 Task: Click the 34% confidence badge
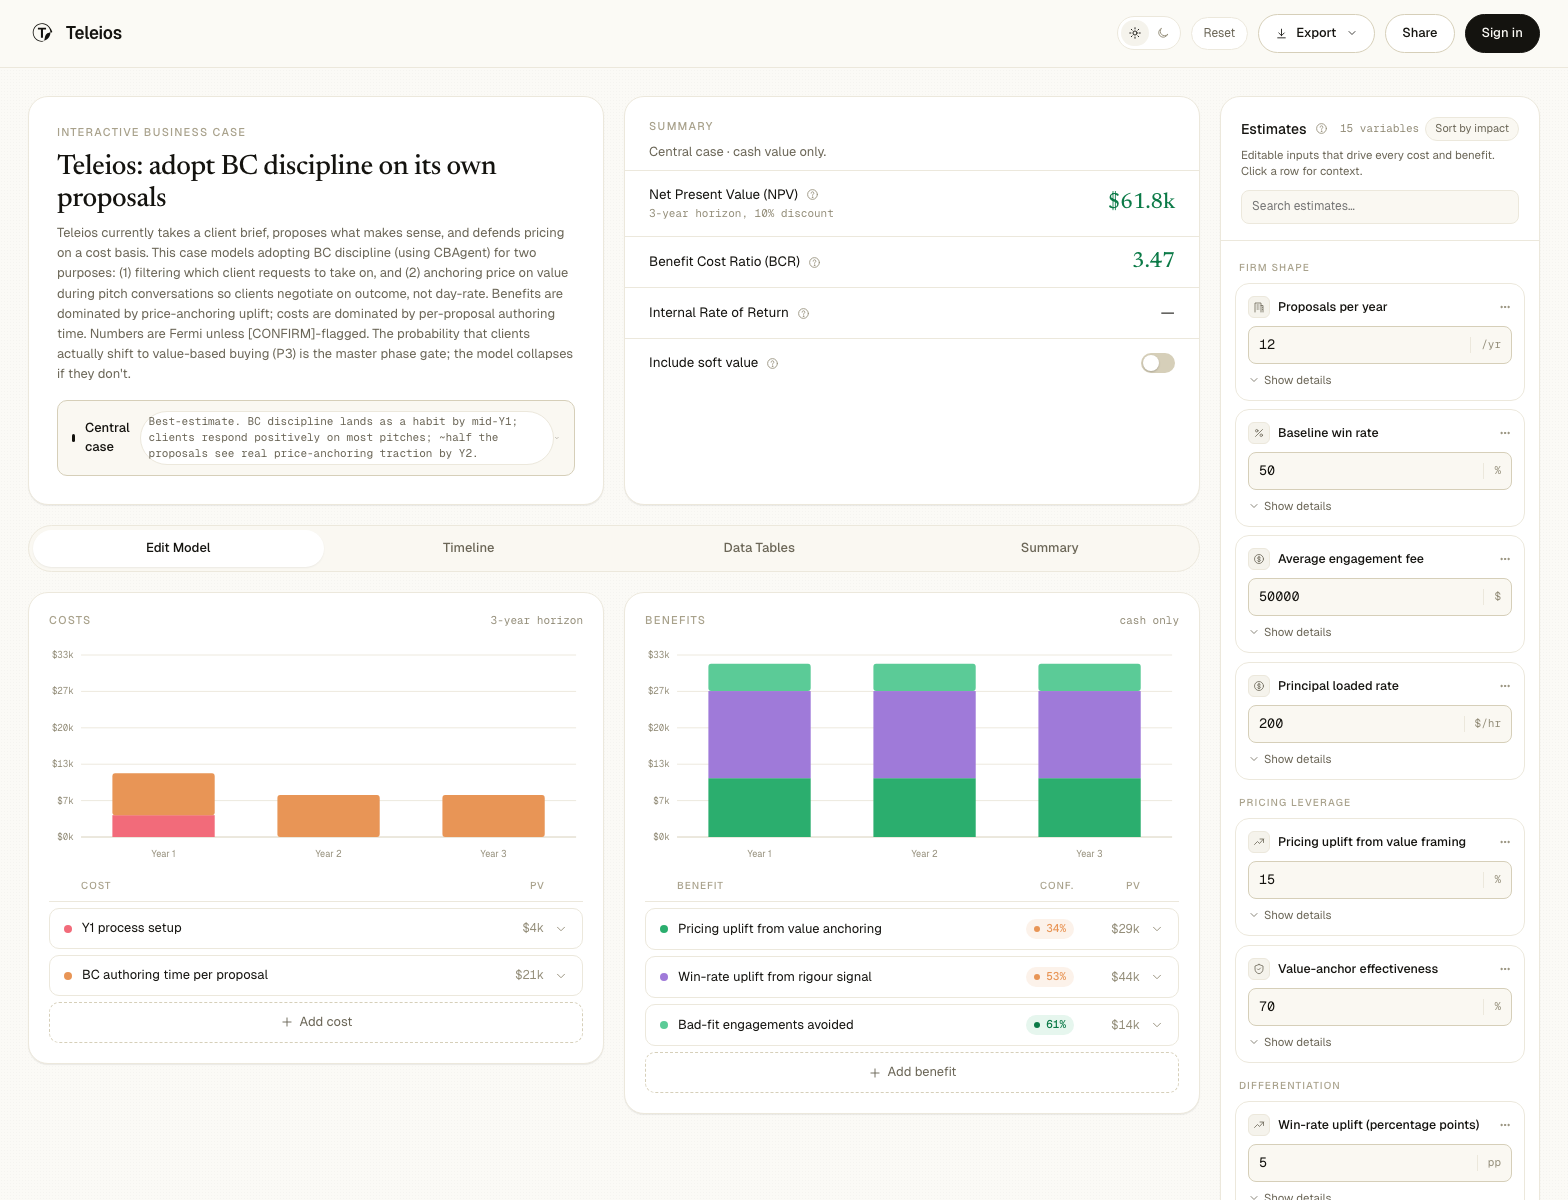(x=1050, y=929)
